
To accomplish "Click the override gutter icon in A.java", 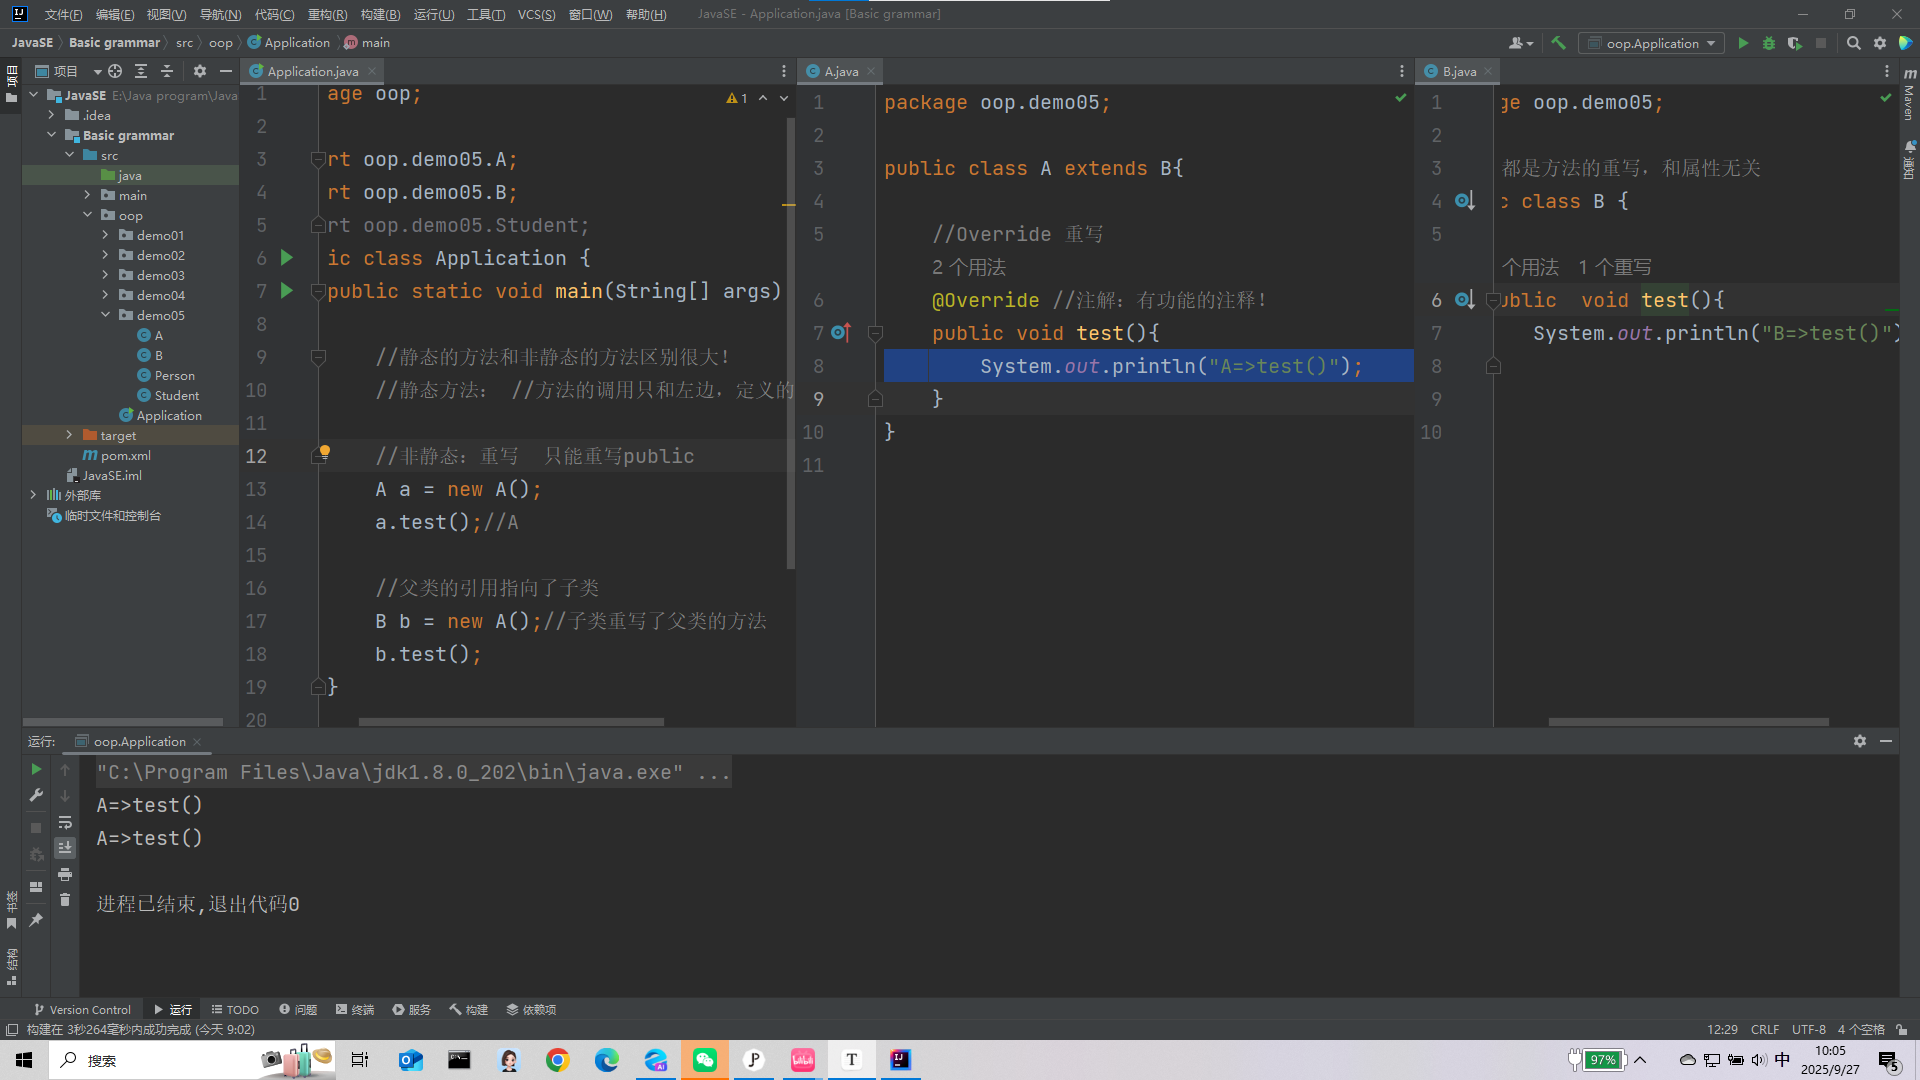I will [840, 333].
